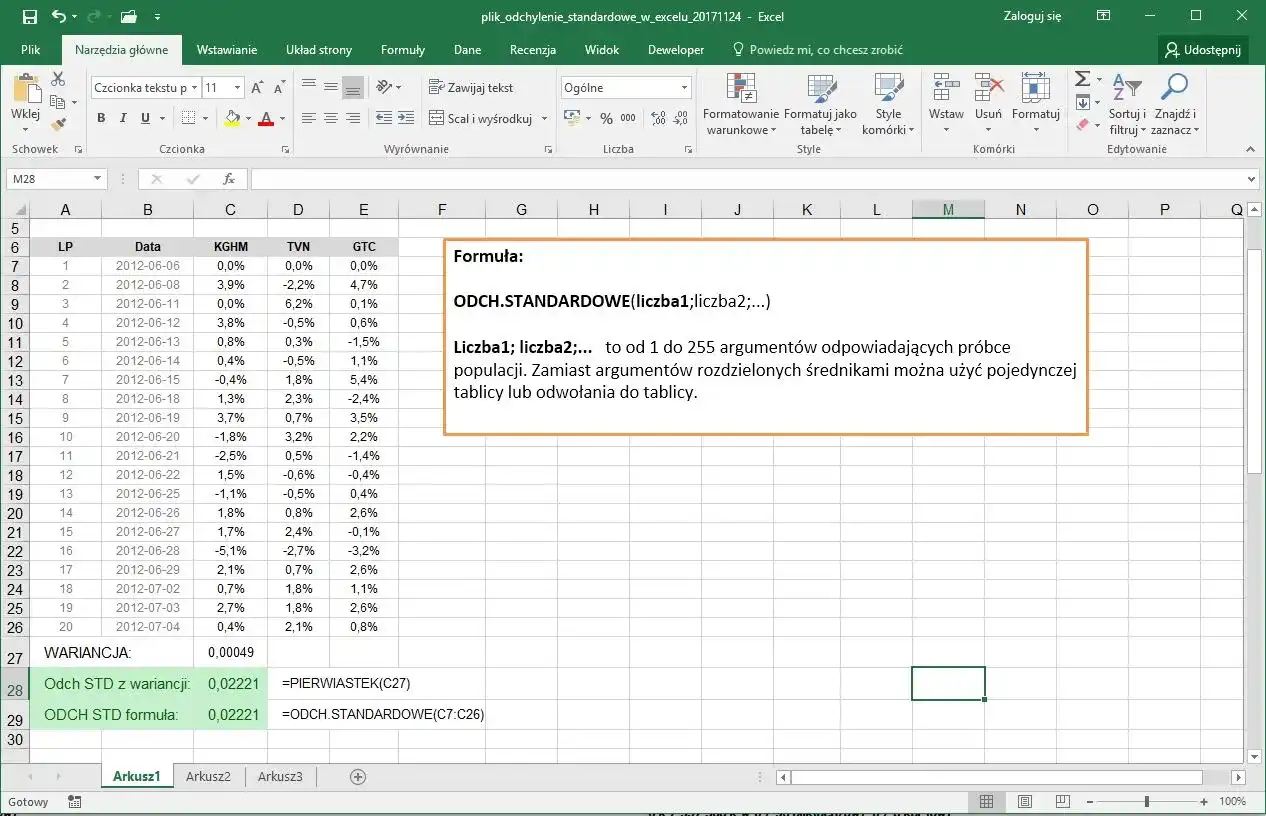The height and width of the screenshot is (816, 1266).
Task: Apply bold formatting with the B icon
Action: (x=99, y=118)
